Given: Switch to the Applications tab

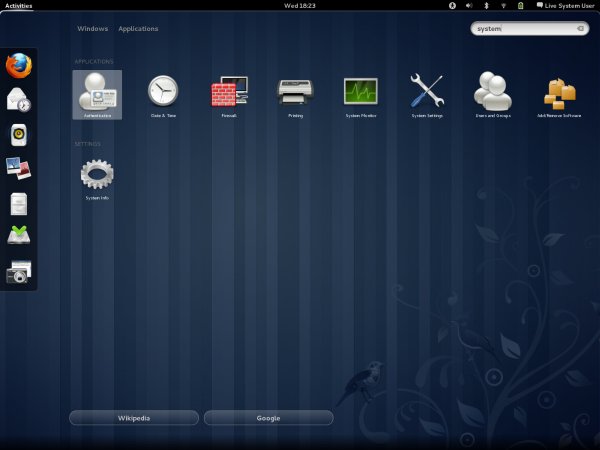Looking at the screenshot, I should (x=138, y=29).
